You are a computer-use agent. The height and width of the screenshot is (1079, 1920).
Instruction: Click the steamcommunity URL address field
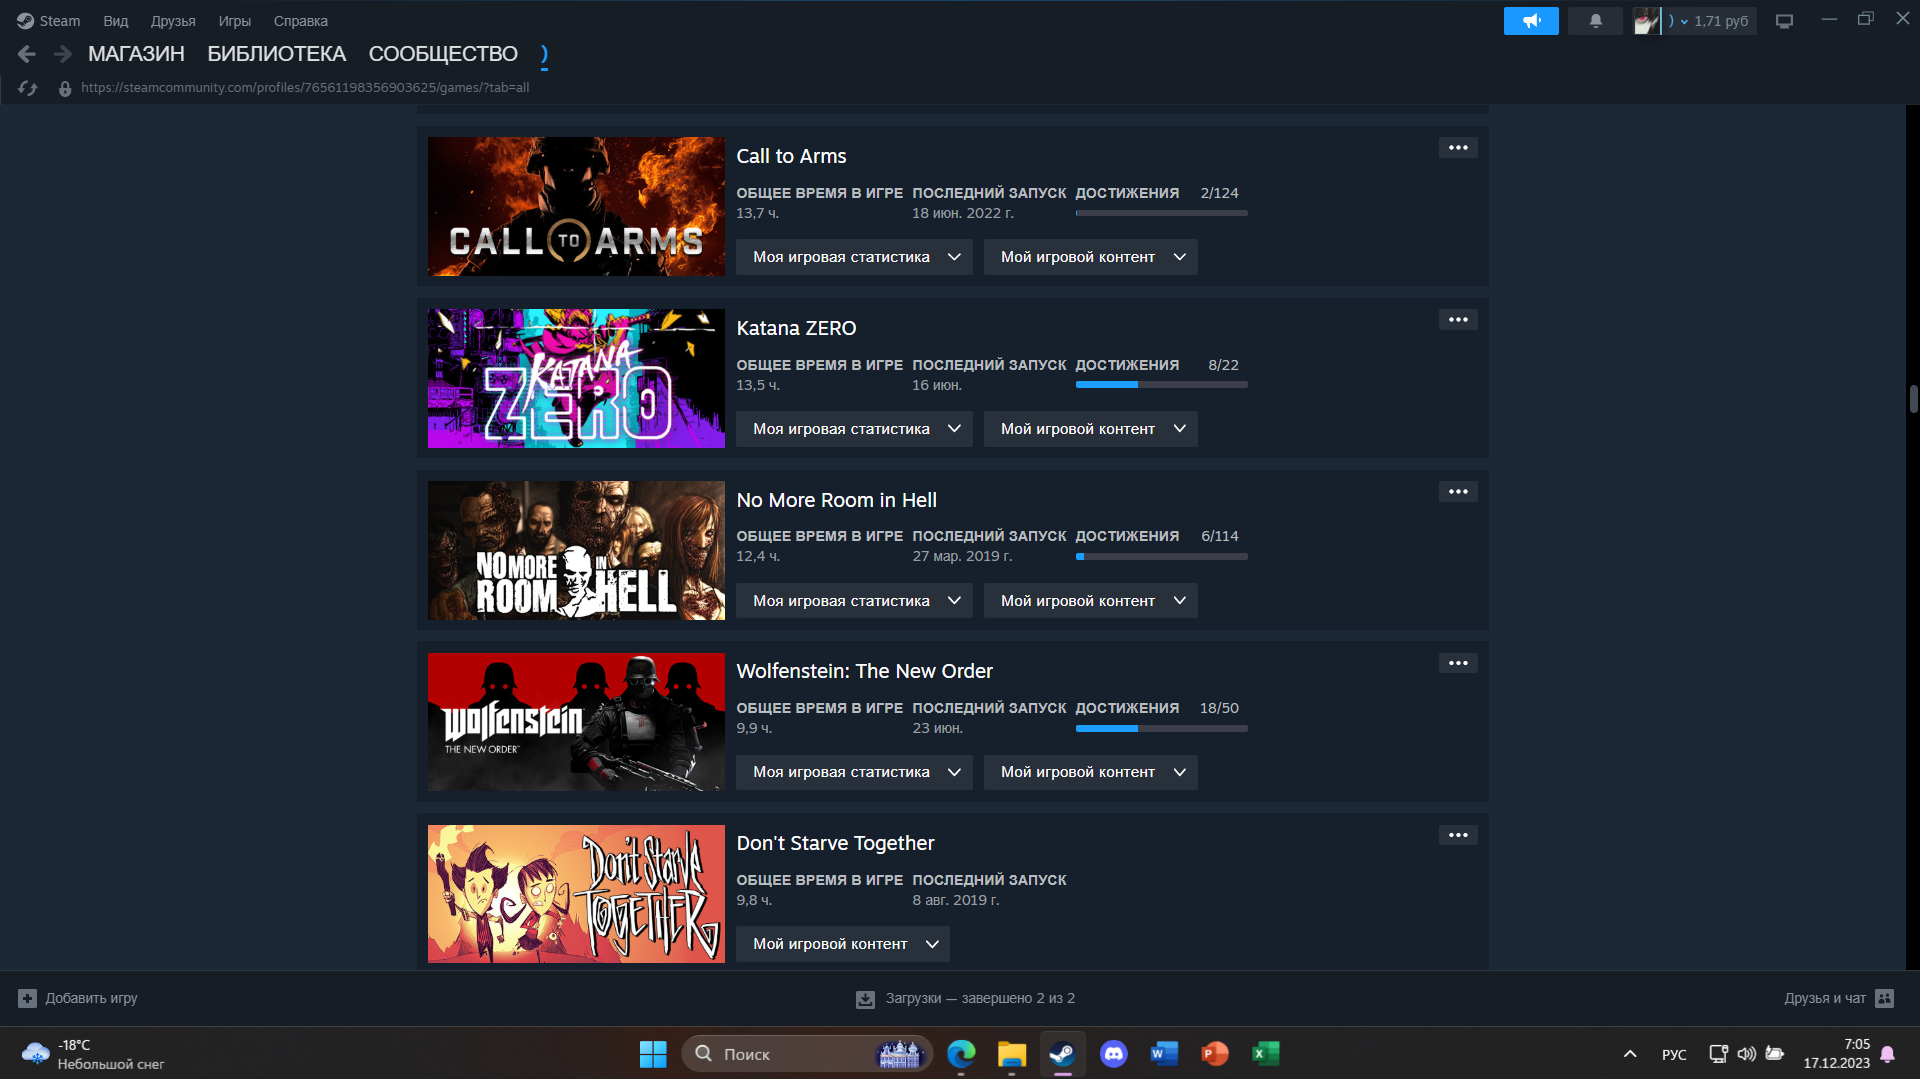coord(305,88)
